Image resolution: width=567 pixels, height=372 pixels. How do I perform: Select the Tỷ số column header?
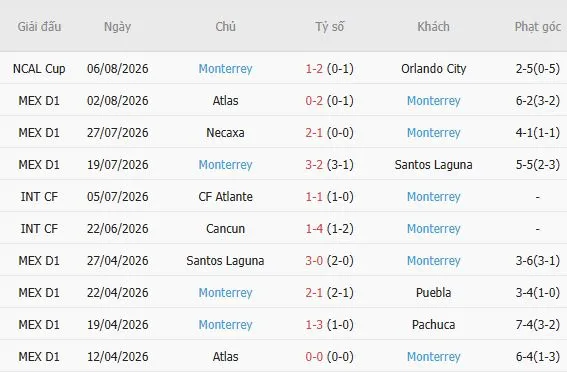click(x=329, y=26)
